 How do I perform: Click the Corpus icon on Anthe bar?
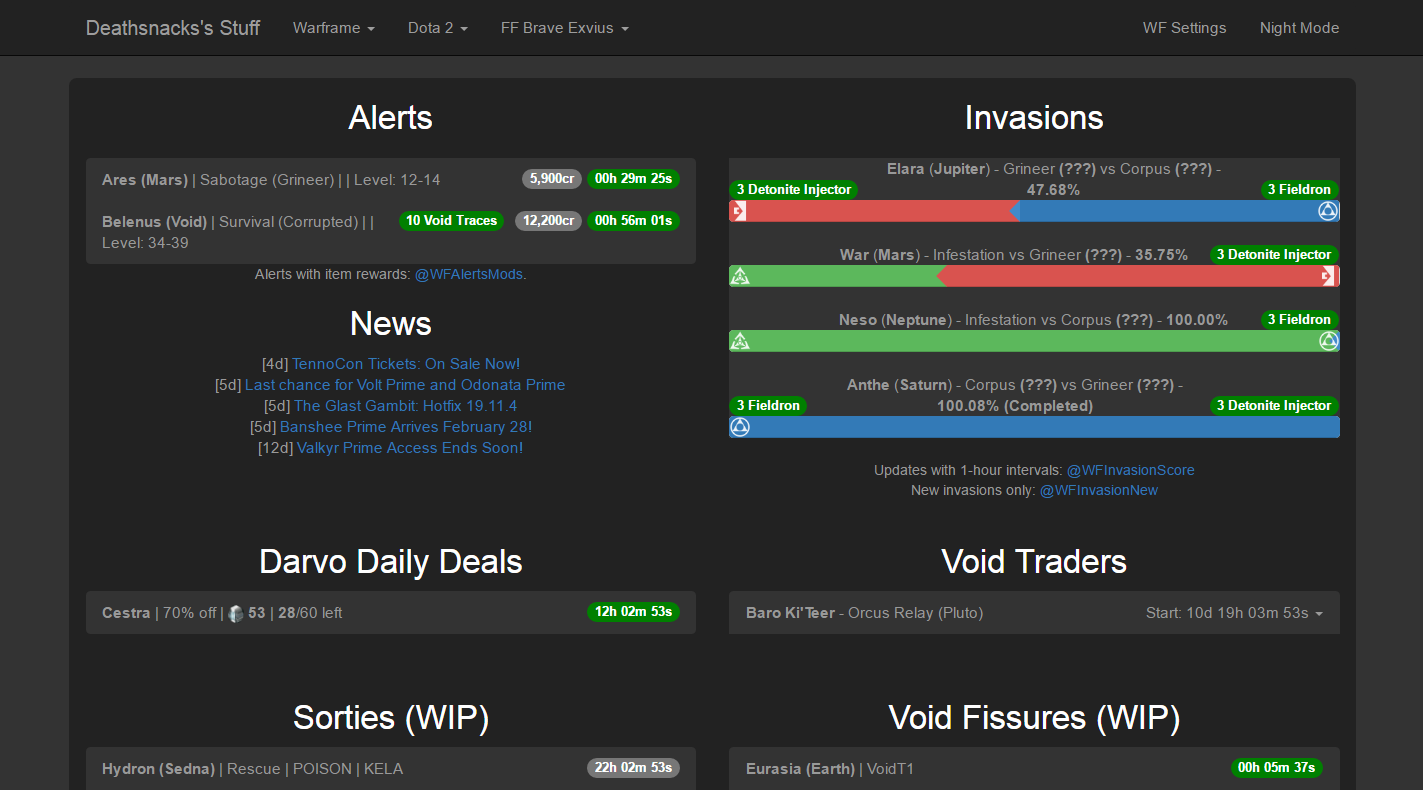pos(740,427)
